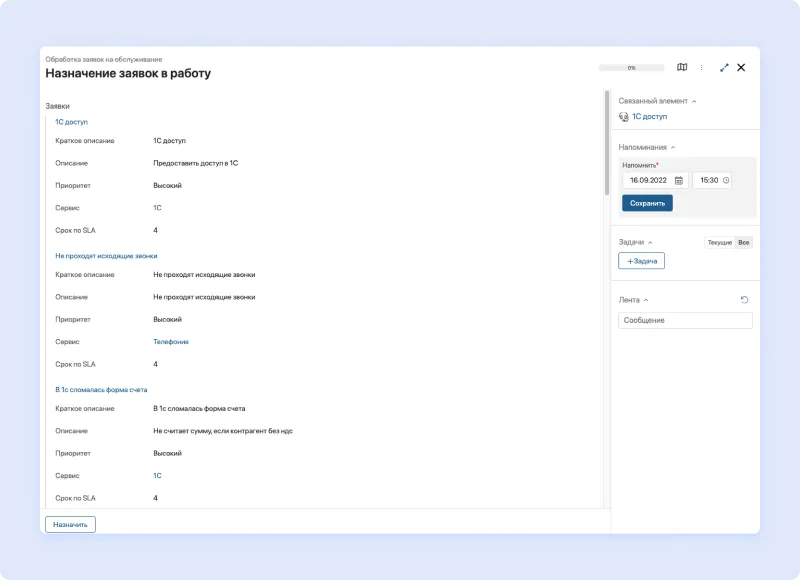The height and width of the screenshot is (580, 800).
Task: Click the Назначить button
Action: 70,524
